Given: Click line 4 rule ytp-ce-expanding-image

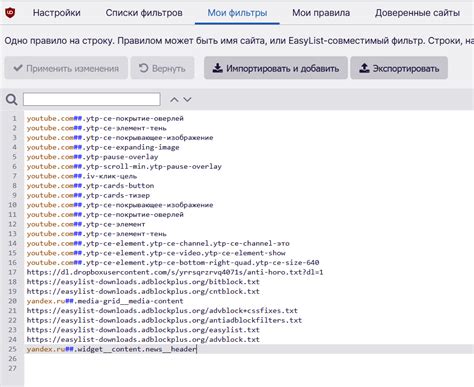Looking at the screenshot, I should click(x=103, y=147).
